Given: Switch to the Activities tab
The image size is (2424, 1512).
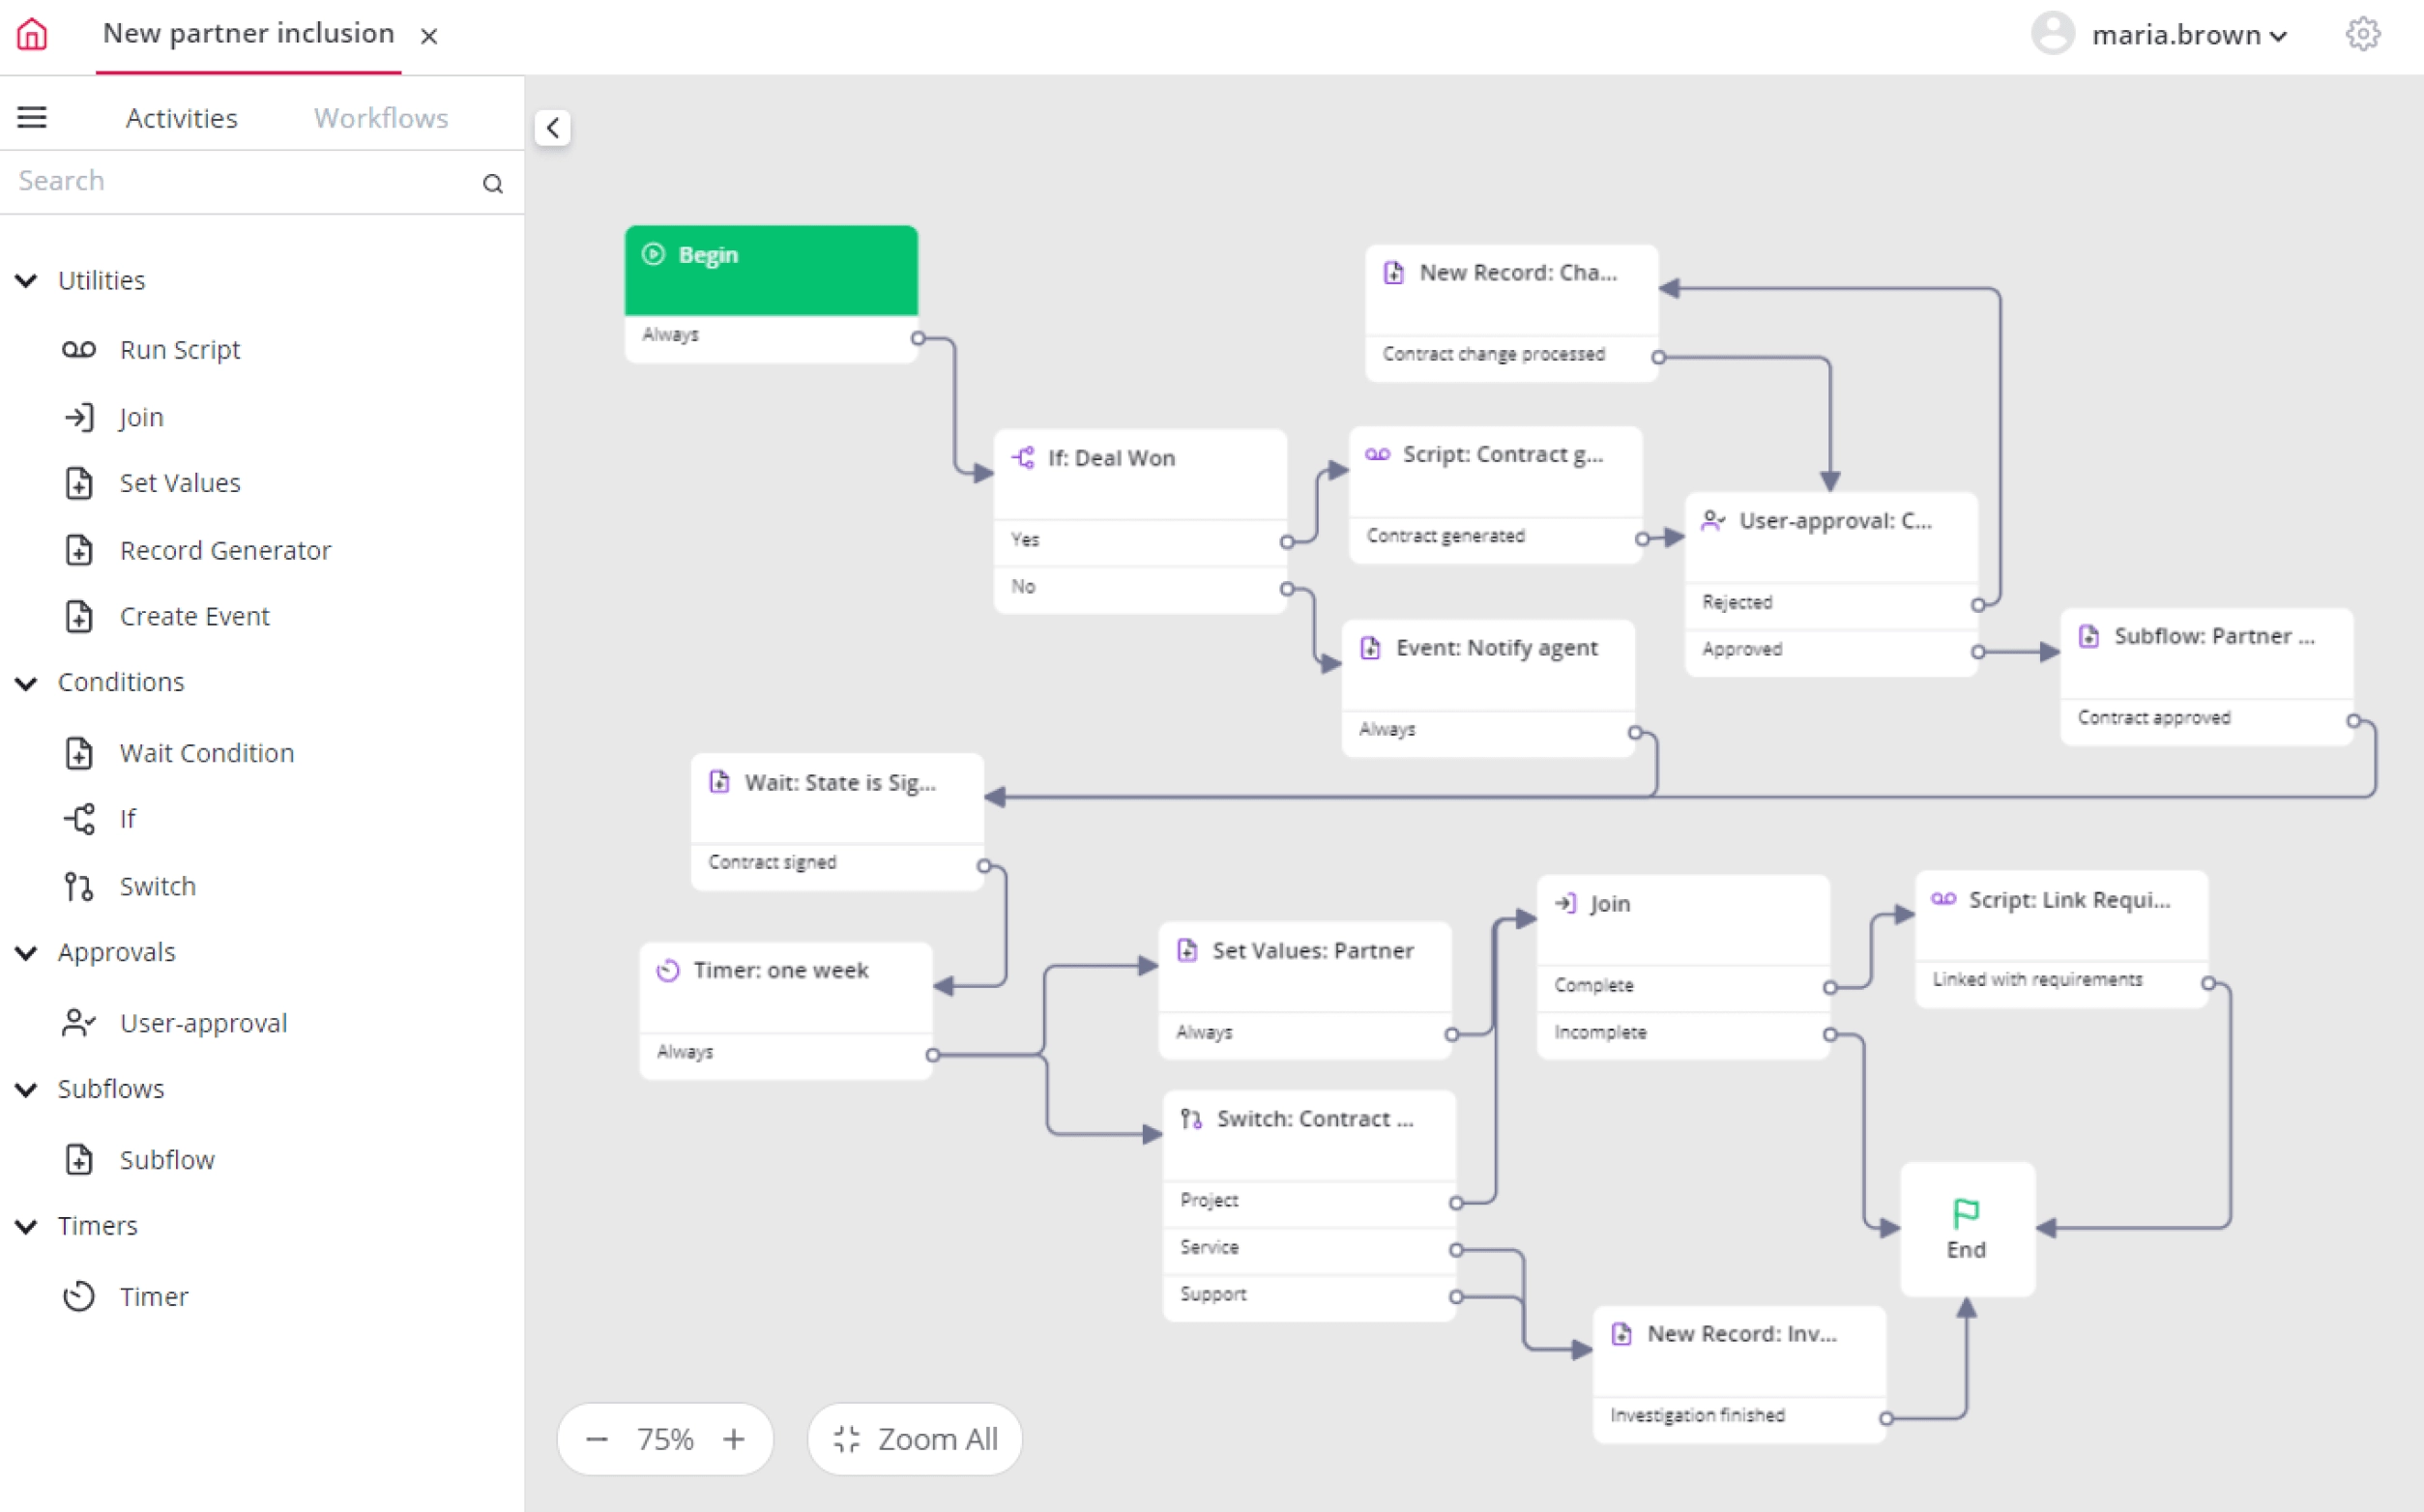Looking at the screenshot, I should coord(181,117).
